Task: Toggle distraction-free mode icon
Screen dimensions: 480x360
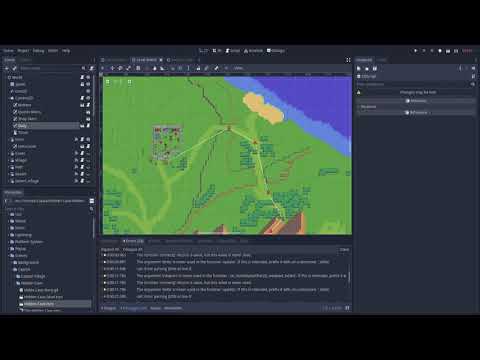Action: point(348,60)
